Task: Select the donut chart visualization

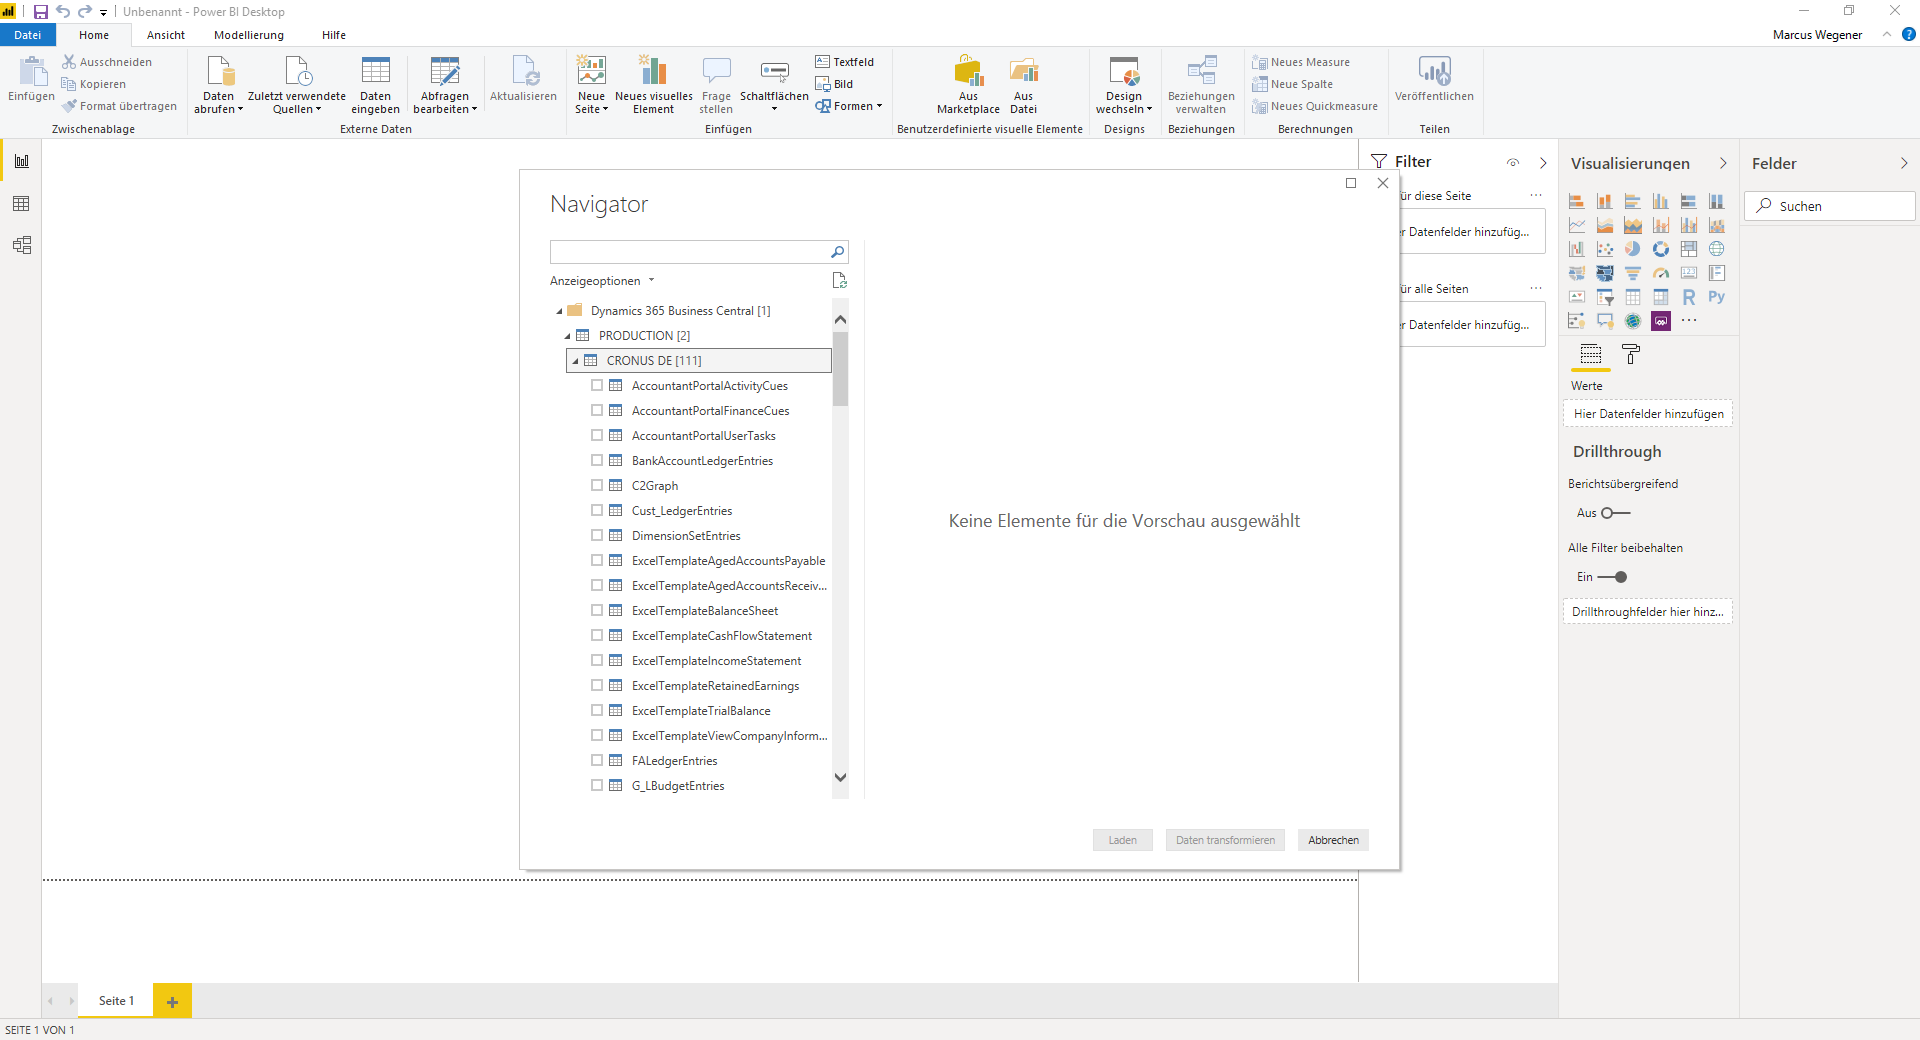Action: (1661, 249)
